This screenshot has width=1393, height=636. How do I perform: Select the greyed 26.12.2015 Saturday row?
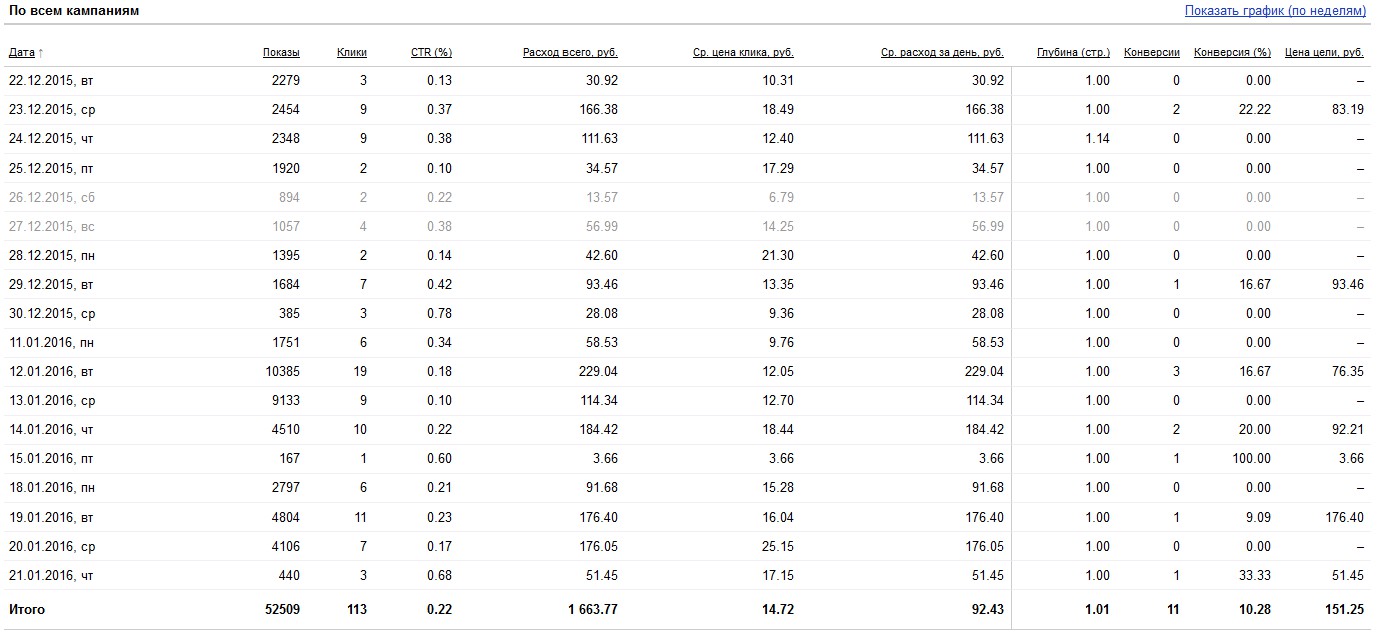point(686,197)
